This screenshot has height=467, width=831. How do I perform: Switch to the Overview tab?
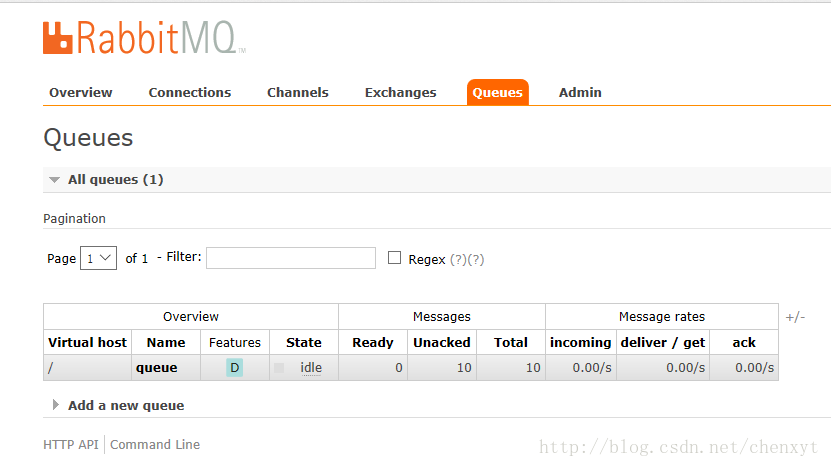(x=81, y=92)
